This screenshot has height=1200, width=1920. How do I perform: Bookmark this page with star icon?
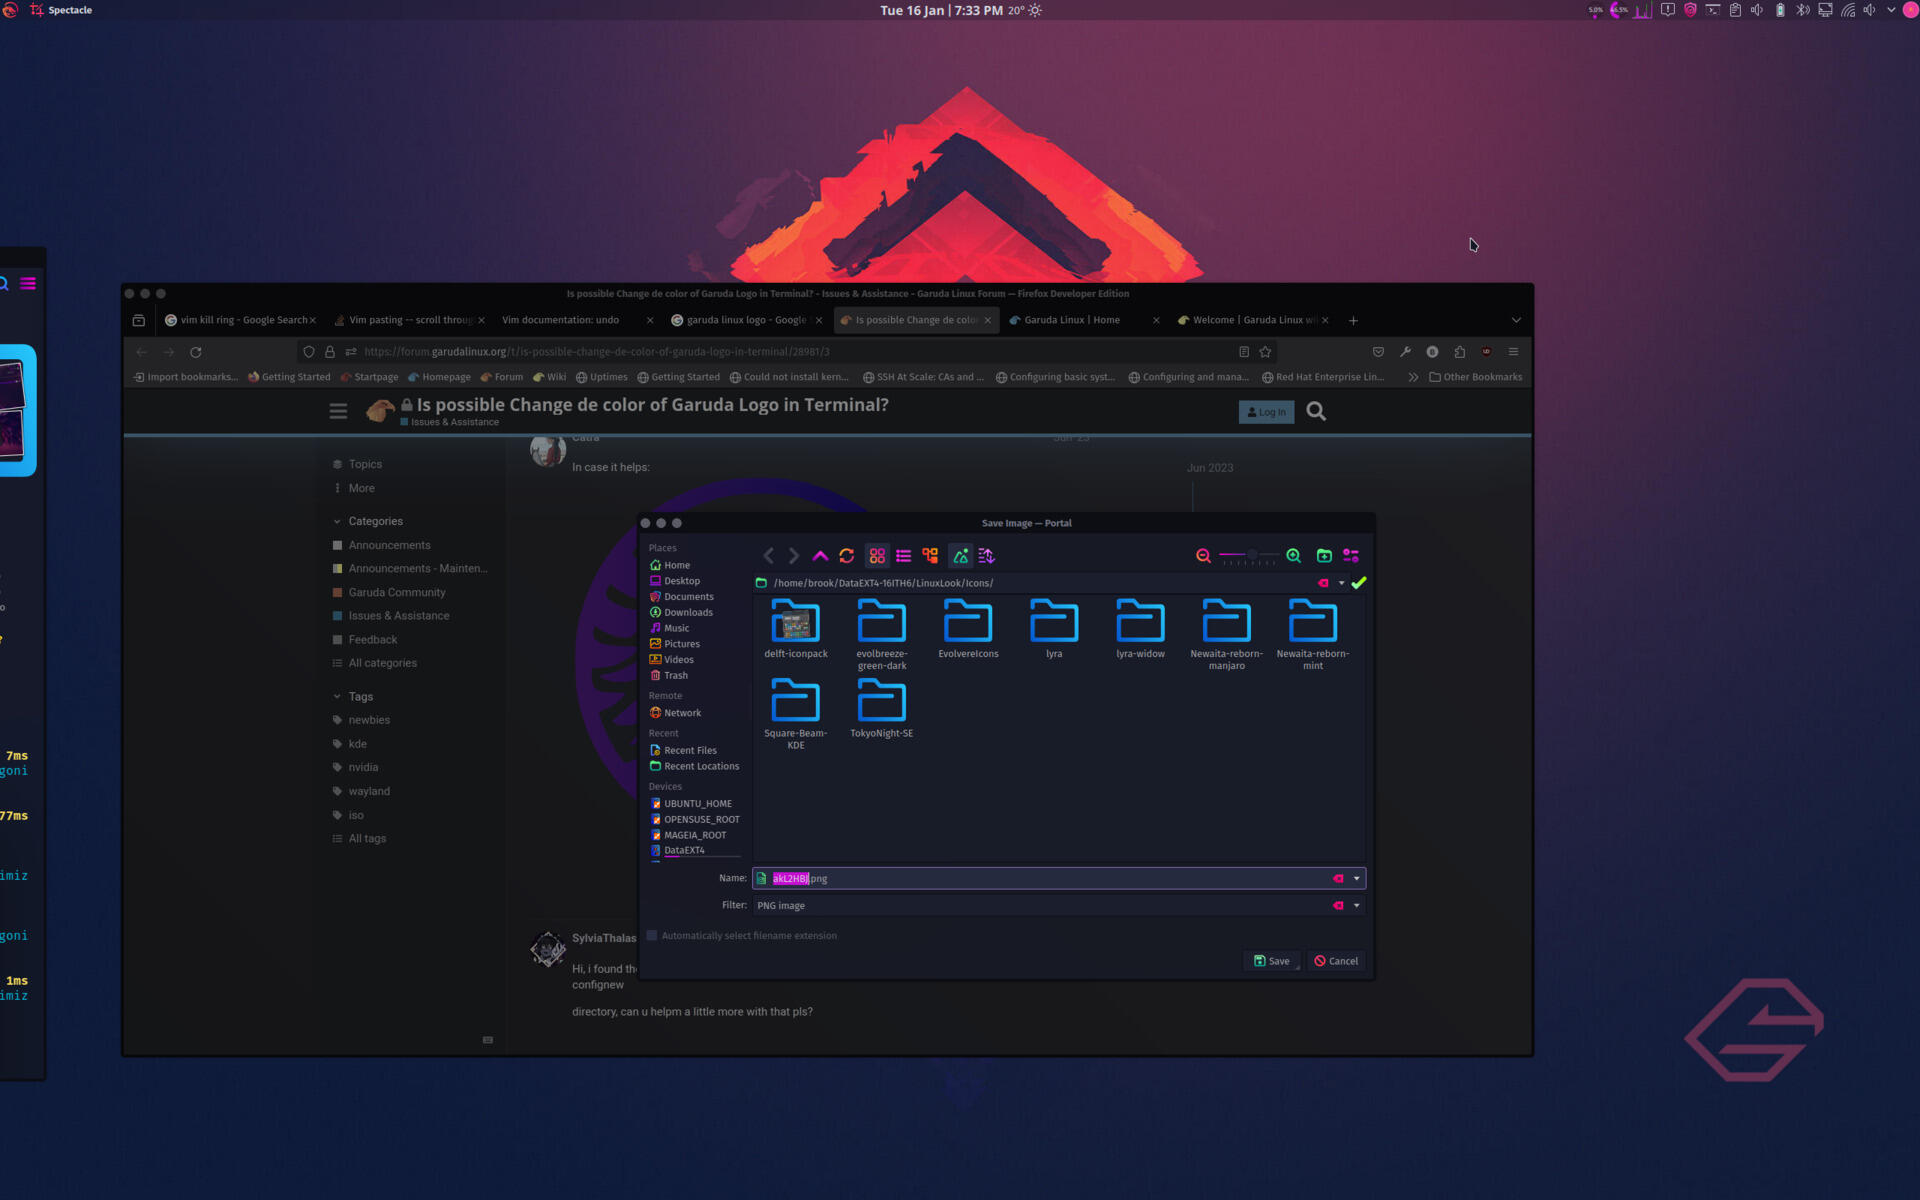point(1265,352)
